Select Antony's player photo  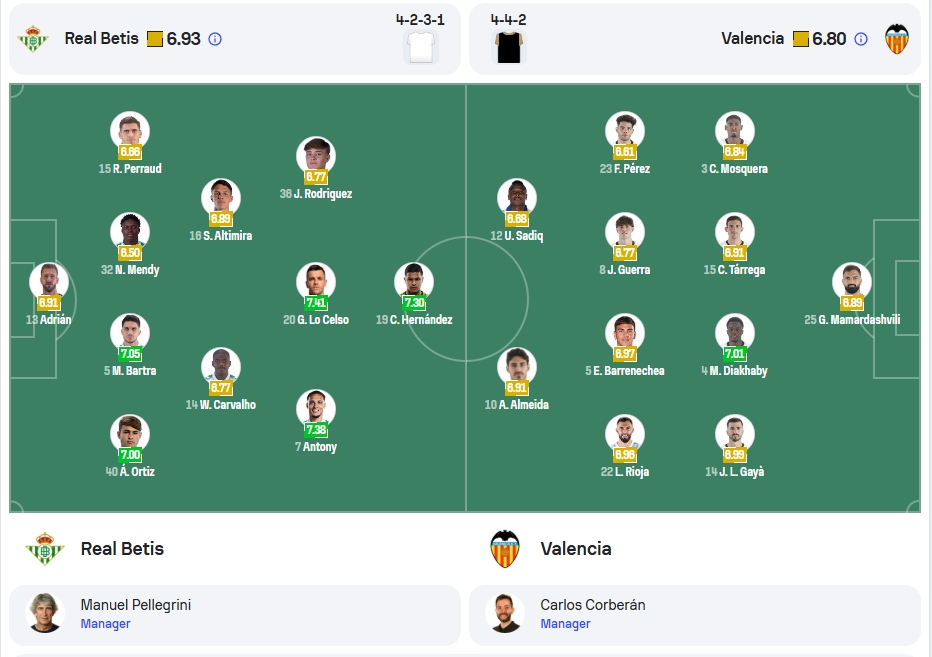316,408
